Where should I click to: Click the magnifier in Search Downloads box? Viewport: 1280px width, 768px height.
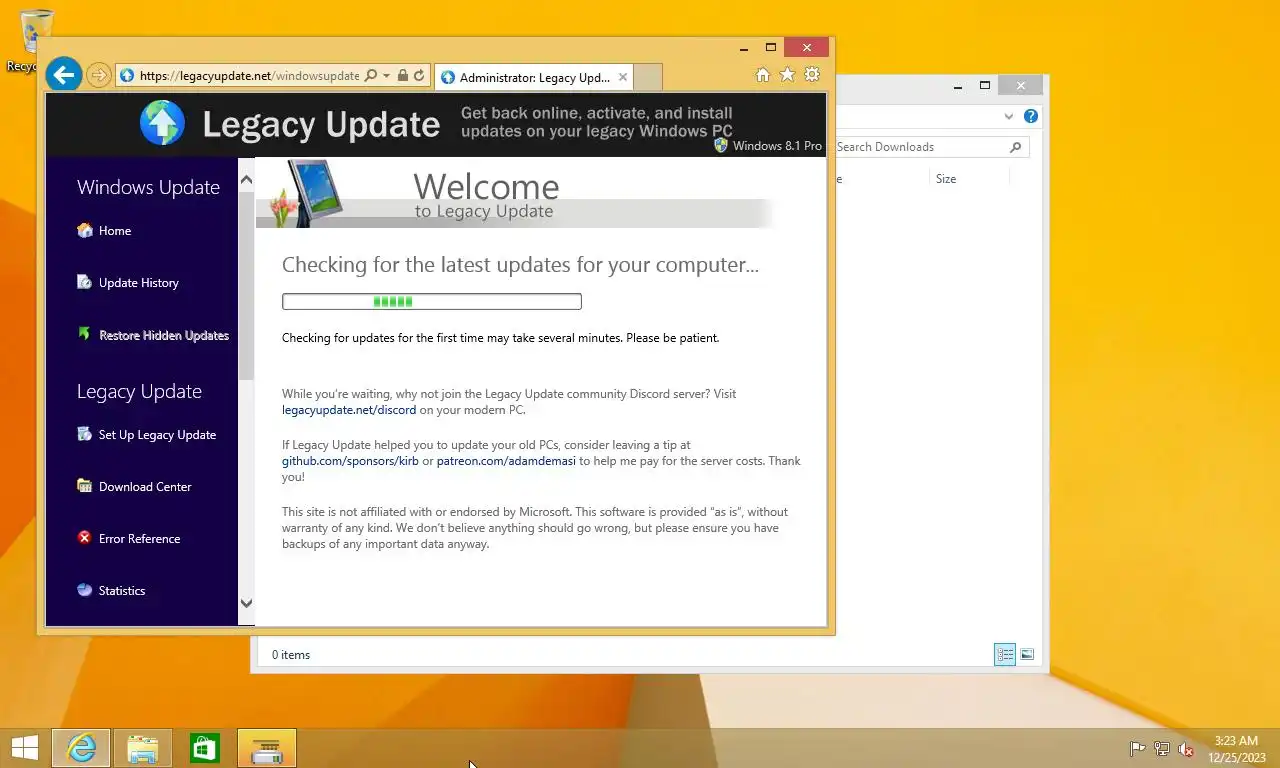click(1015, 147)
